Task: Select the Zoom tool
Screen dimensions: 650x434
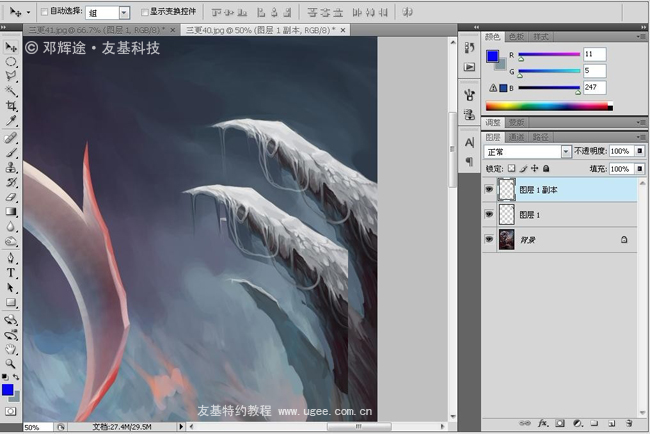Action: 11,364
